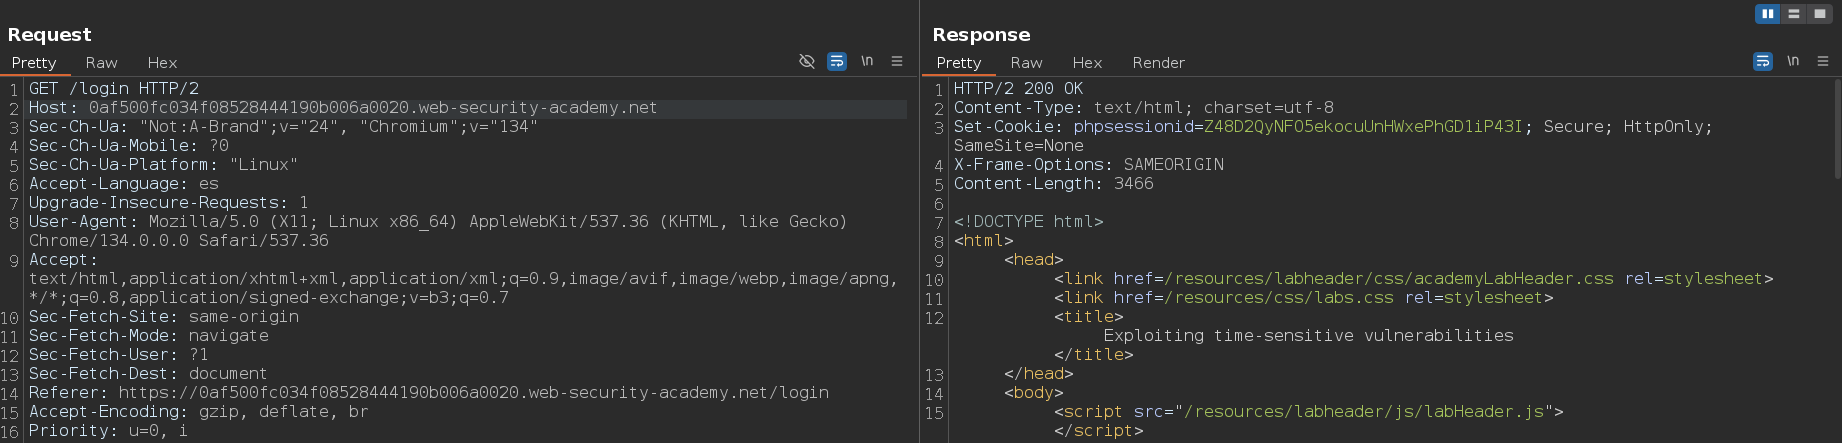The width and height of the screenshot is (1842, 443).
Task: Show non-printable characters in Response panel
Action: pyautogui.click(x=1793, y=61)
